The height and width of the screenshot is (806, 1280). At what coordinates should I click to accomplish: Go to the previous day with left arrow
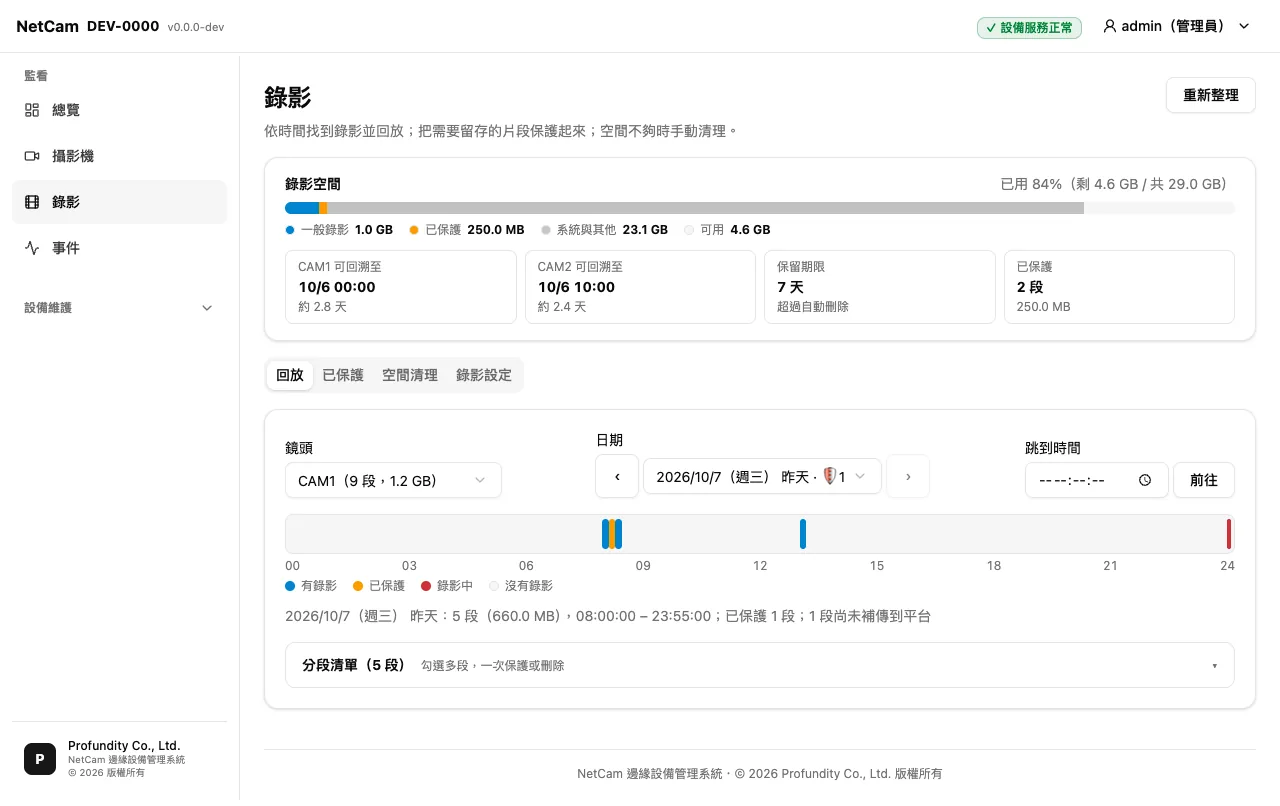coord(617,476)
